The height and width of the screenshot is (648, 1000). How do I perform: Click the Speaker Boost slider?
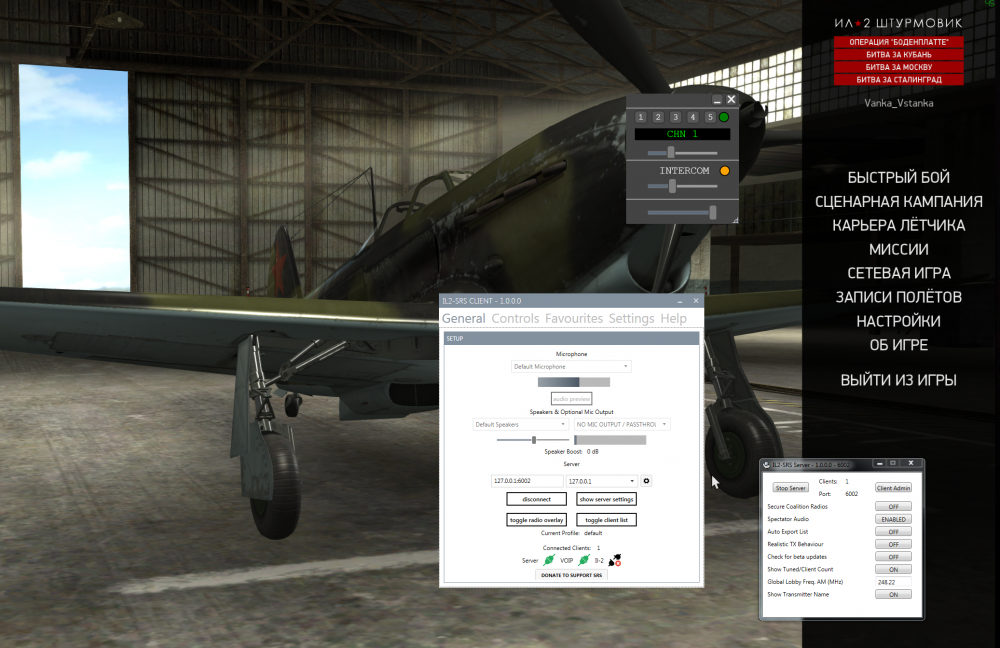[533, 440]
